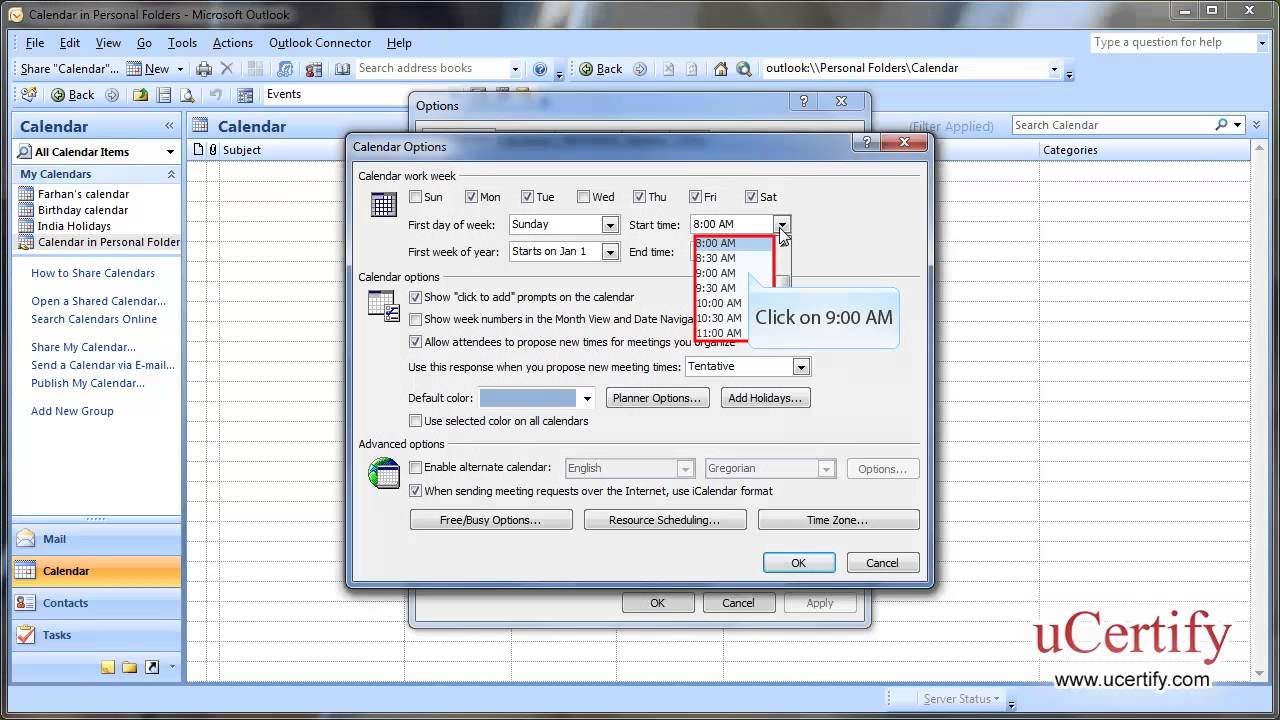Screen dimensions: 1280x720
Task: Open the Outlook Connector menu
Action: point(320,43)
